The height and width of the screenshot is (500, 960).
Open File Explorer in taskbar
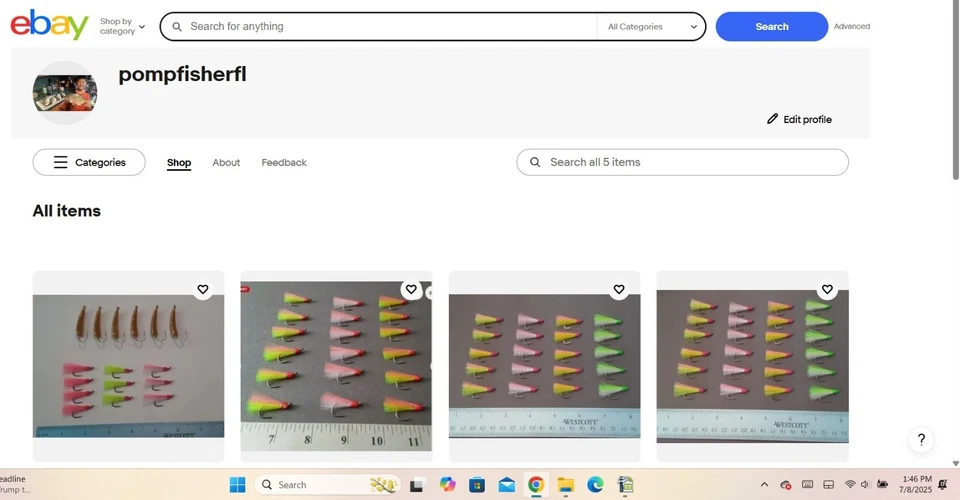(565, 485)
